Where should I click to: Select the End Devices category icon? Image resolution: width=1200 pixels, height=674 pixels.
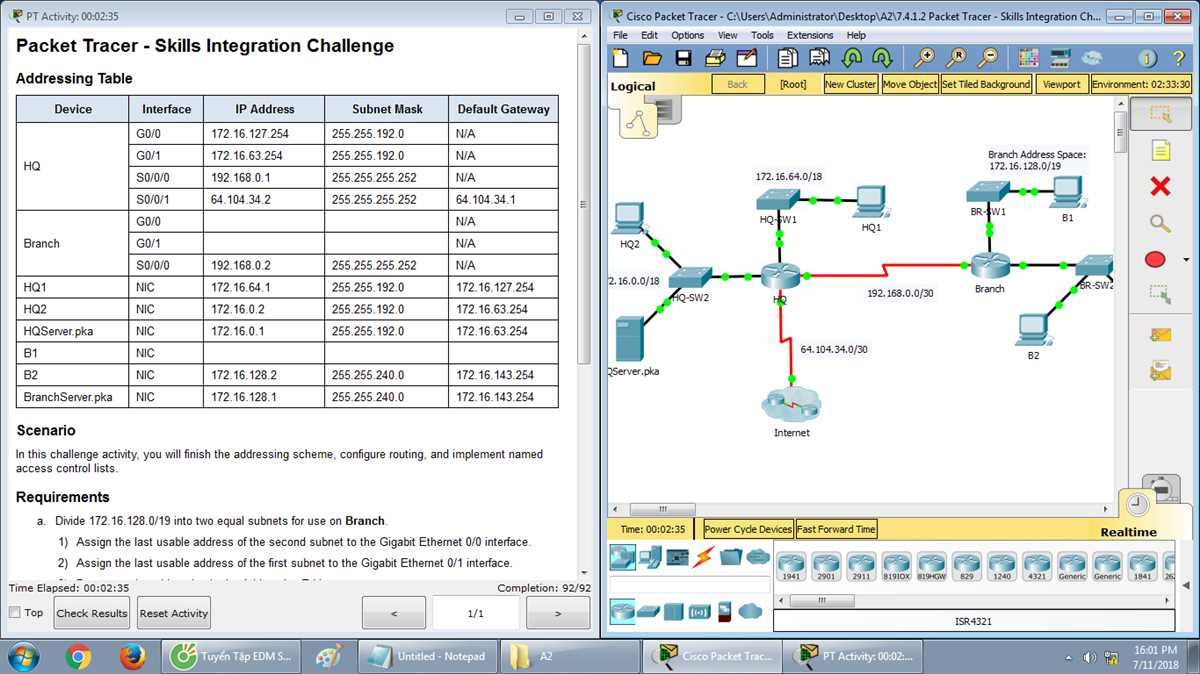[650, 557]
